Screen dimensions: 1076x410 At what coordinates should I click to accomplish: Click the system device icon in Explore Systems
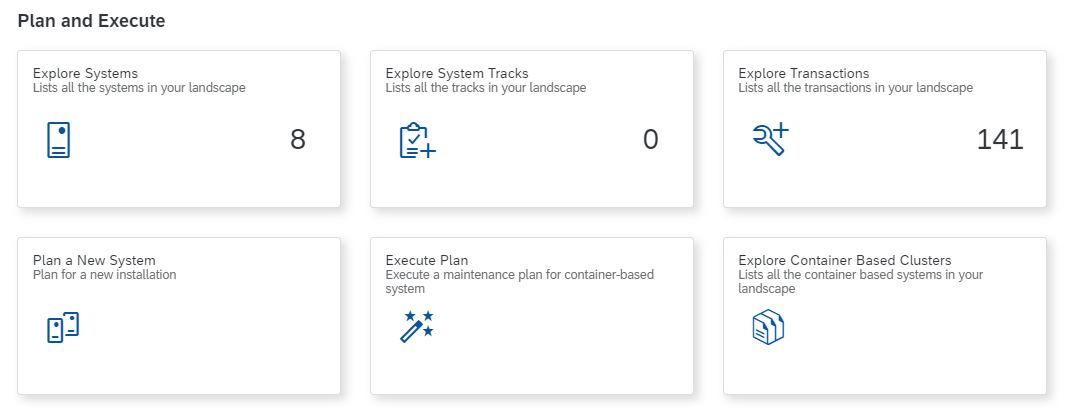point(59,140)
